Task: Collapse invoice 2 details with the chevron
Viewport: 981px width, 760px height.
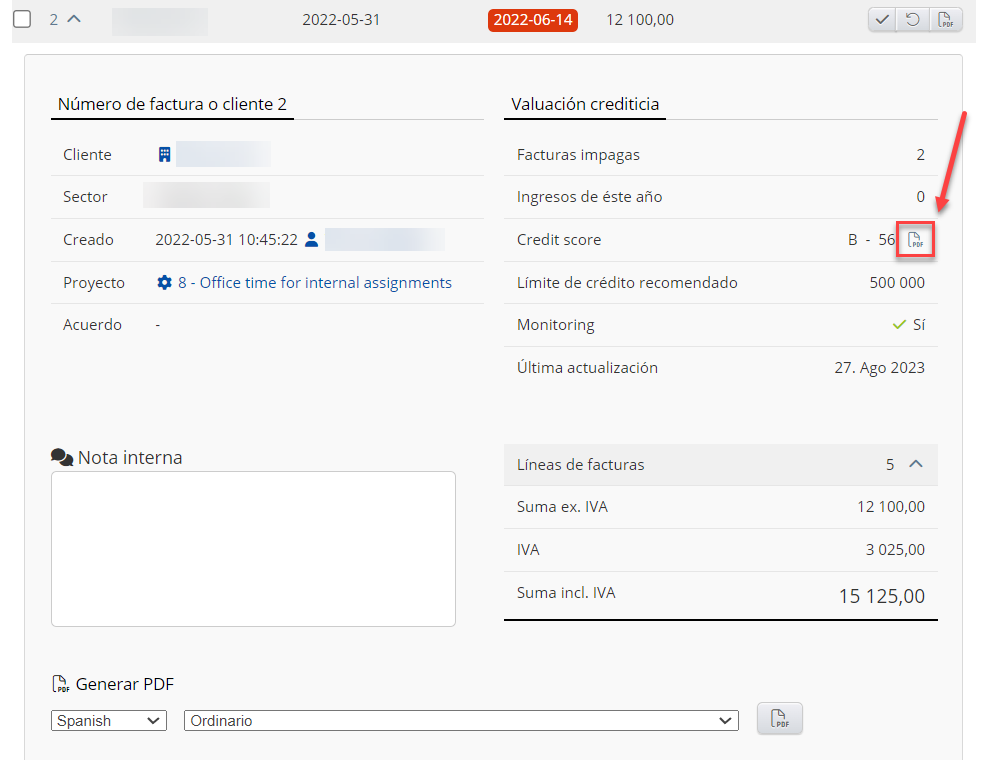Action: tap(75, 19)
